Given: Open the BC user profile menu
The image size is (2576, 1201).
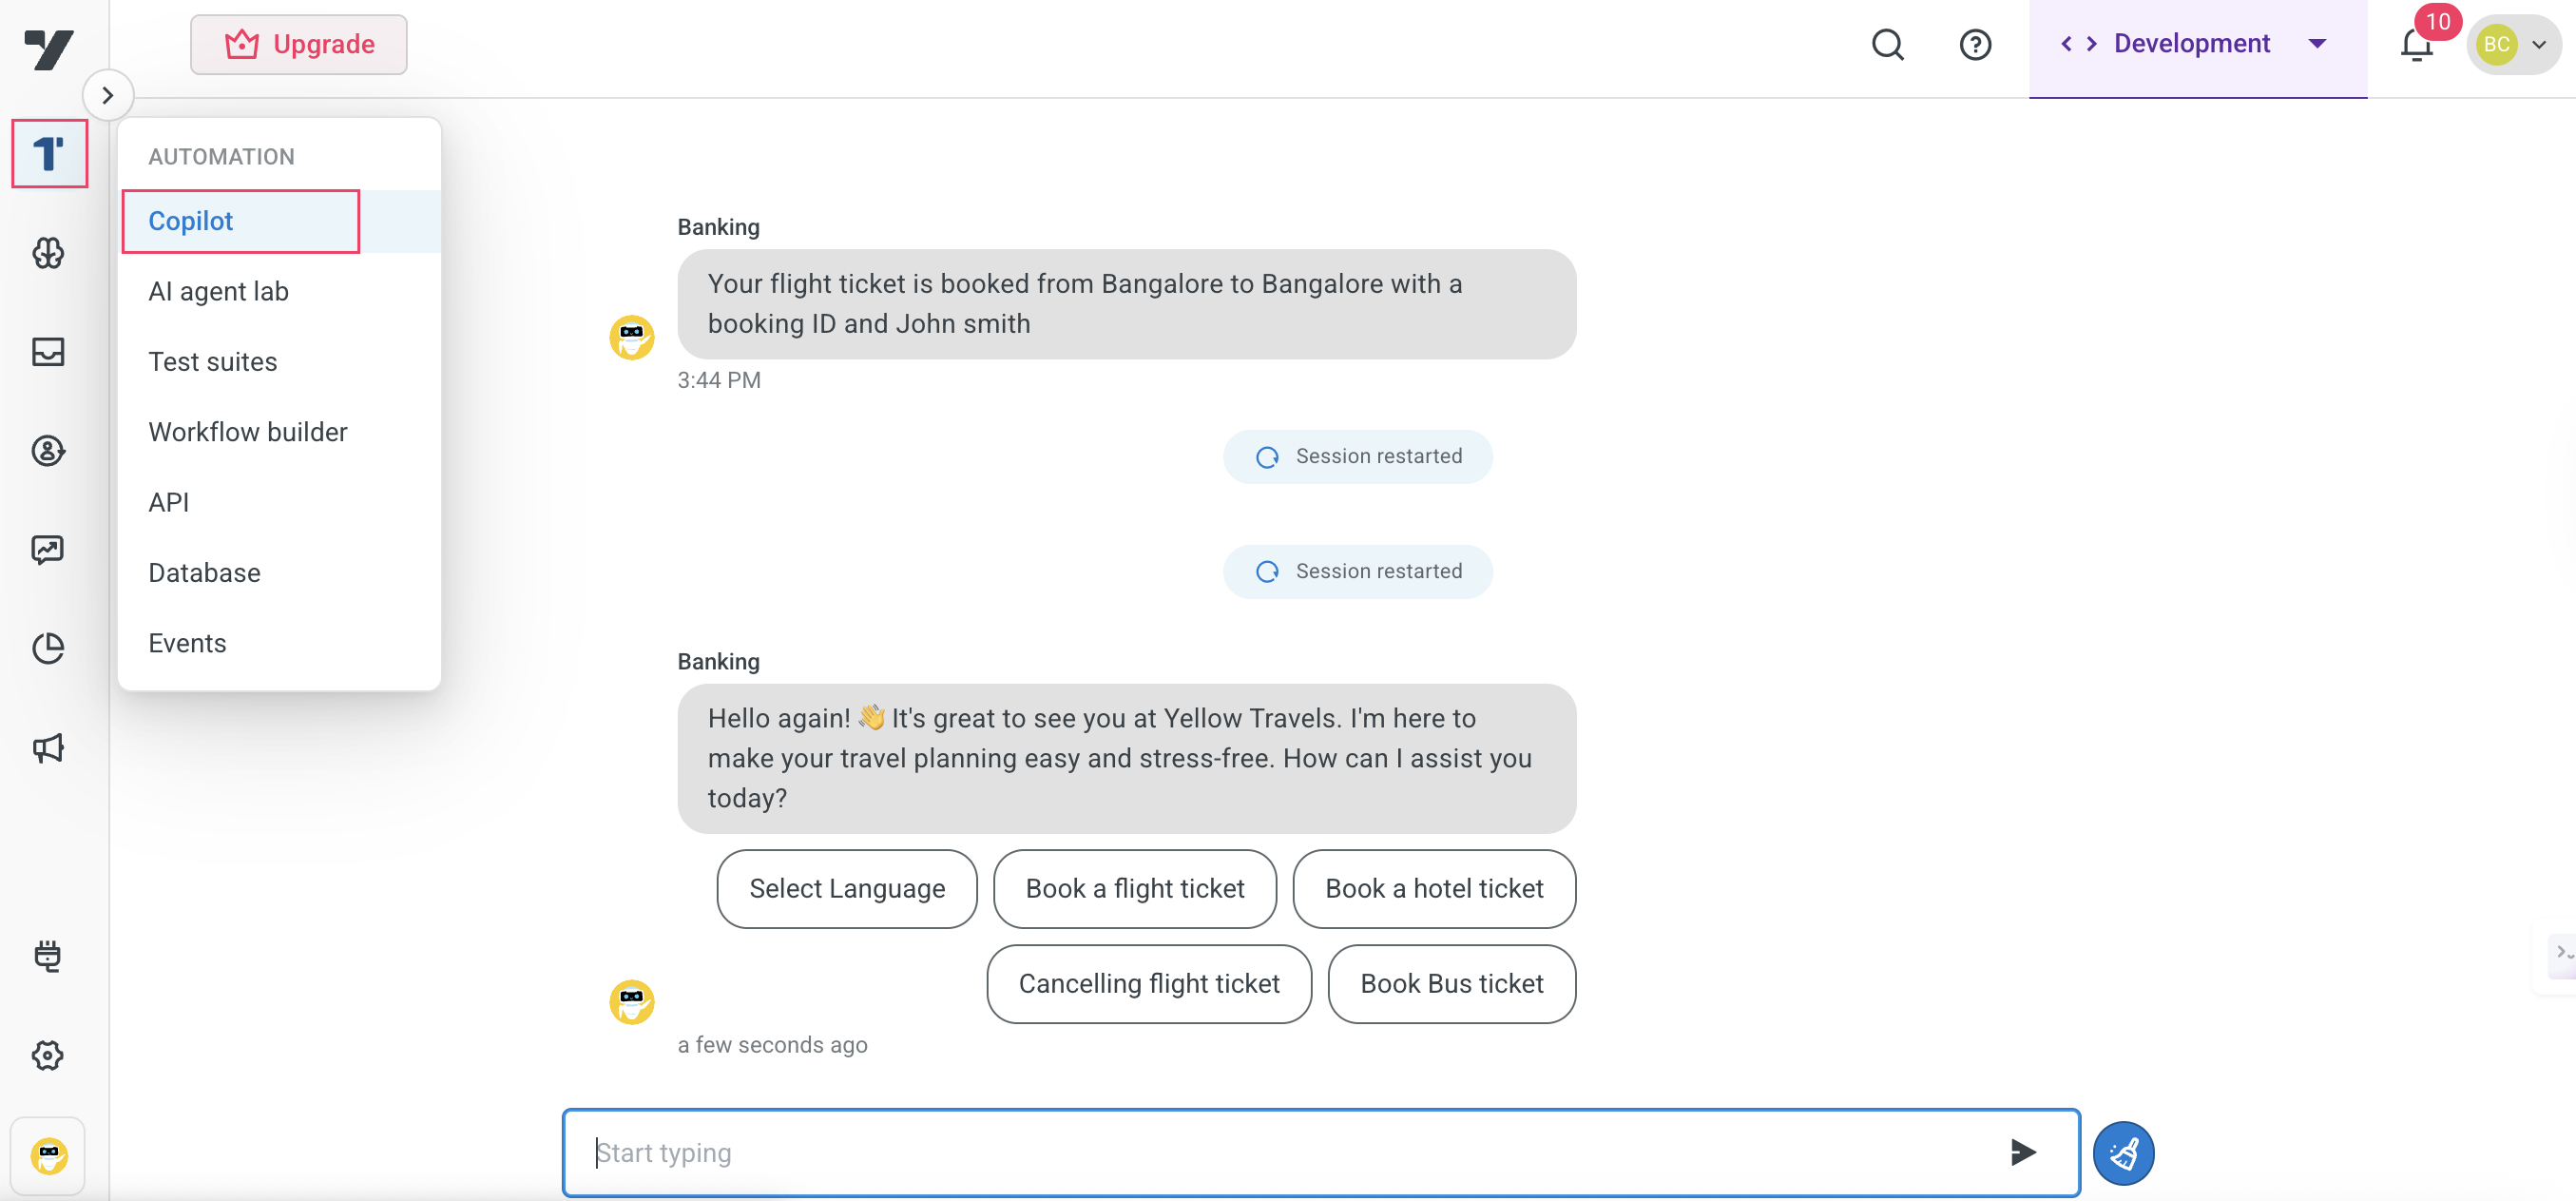Looking at the screenshot, I should pyautogui.click(x=2513, y=45).
